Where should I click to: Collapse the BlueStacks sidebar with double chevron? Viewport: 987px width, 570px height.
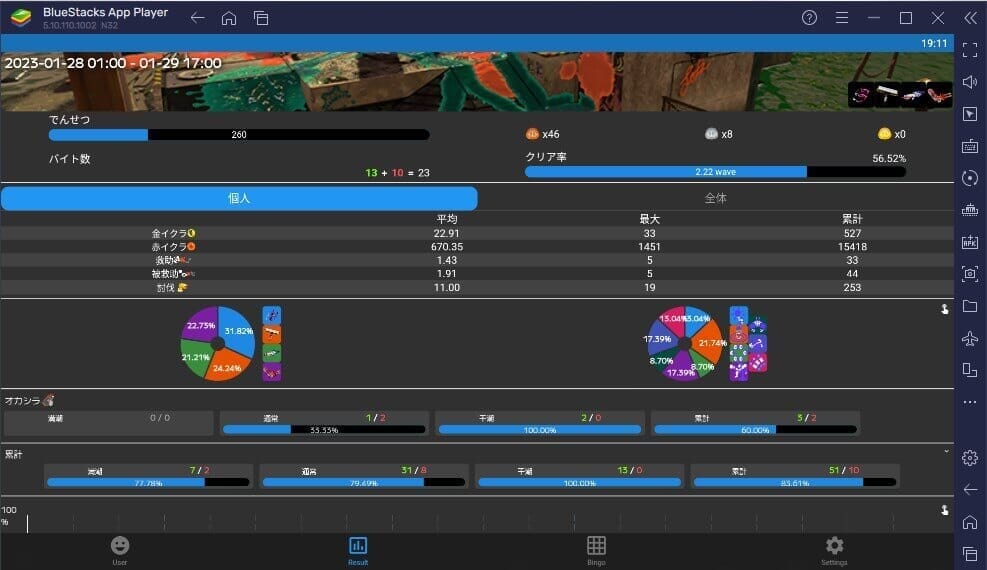coord(969,18)
